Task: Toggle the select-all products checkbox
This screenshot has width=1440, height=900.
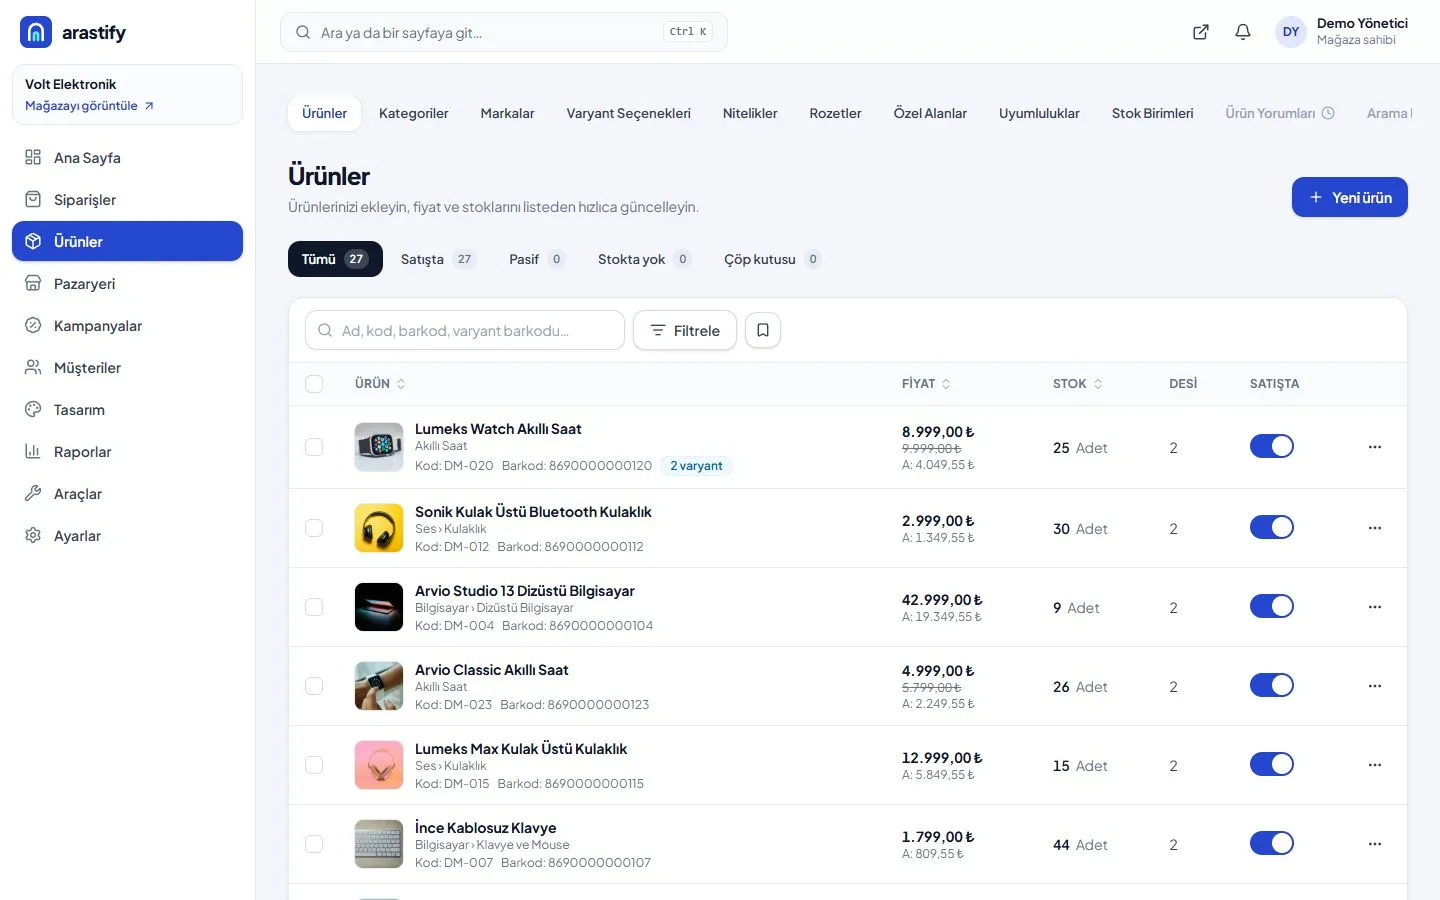Action: pyautogui.click(x=314, y=384)
